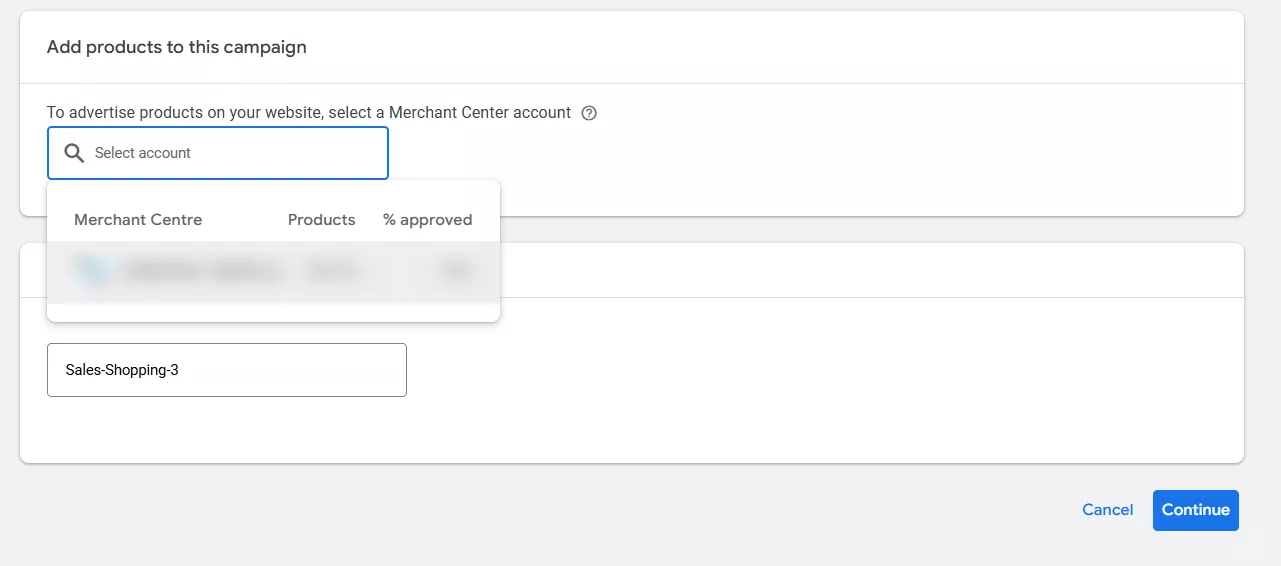Click empty space below the account row in dropdown
Screen dimensions: 1281x566
coord(273,312)
